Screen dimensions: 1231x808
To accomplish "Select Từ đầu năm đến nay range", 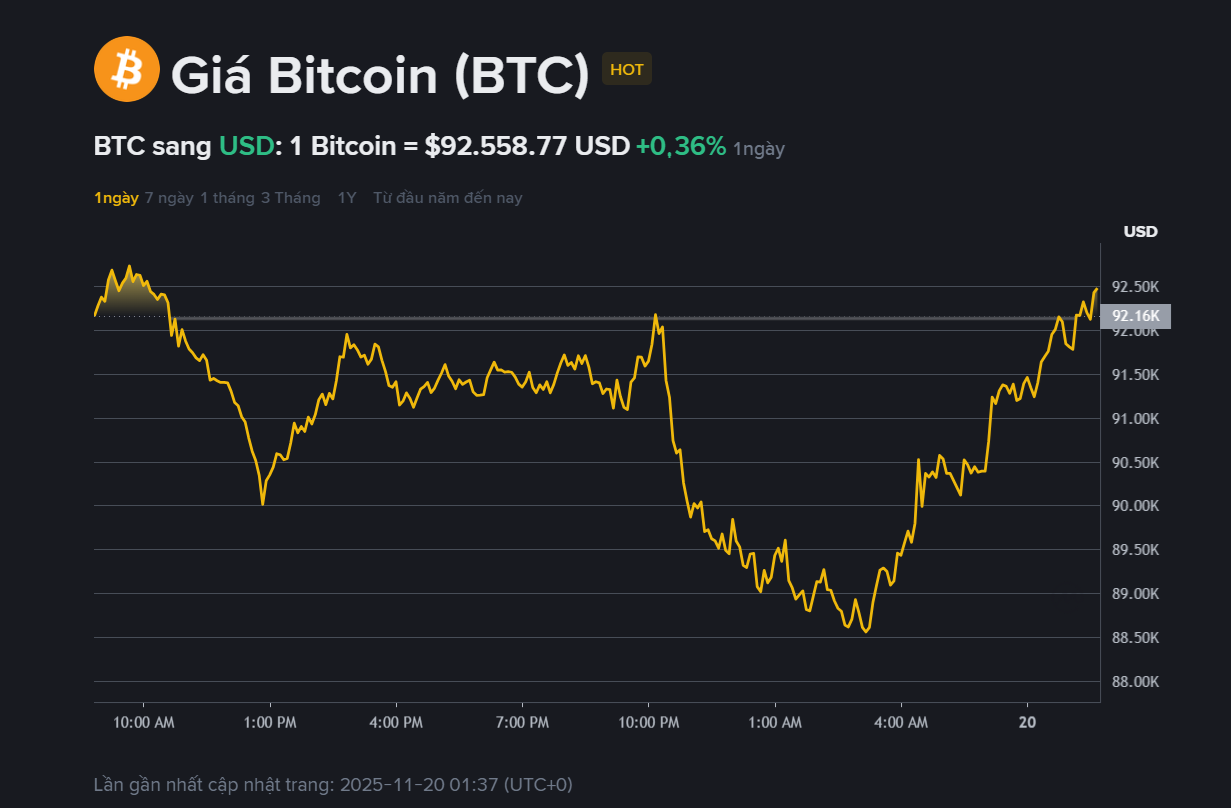I will tap(447, 198).
